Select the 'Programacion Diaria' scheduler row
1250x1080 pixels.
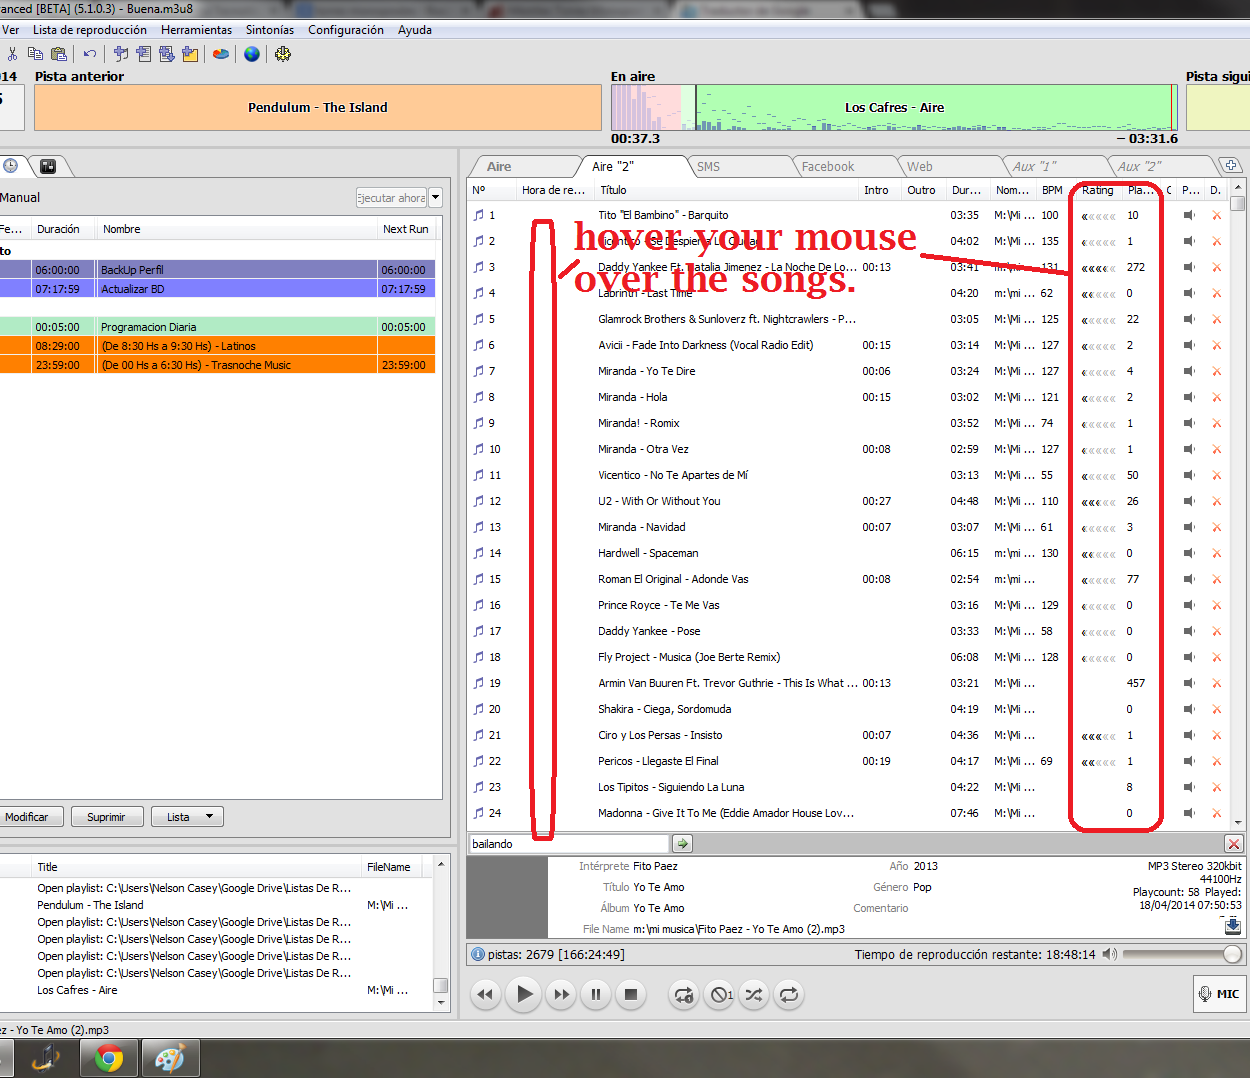coord(217,327)
